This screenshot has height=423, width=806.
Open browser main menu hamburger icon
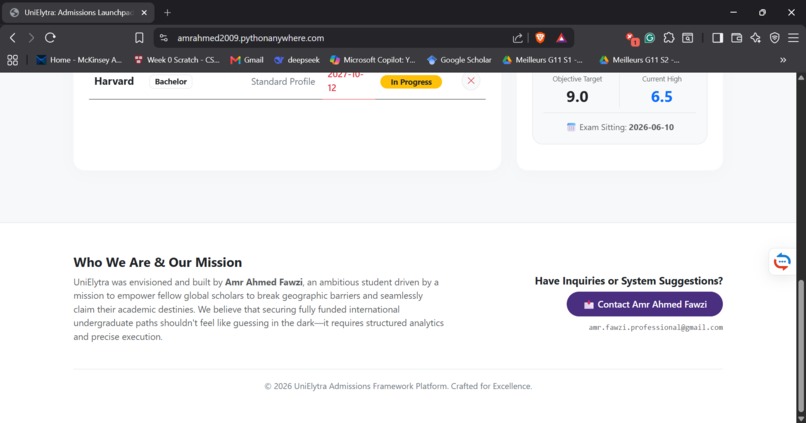click(x=794, y=38)
